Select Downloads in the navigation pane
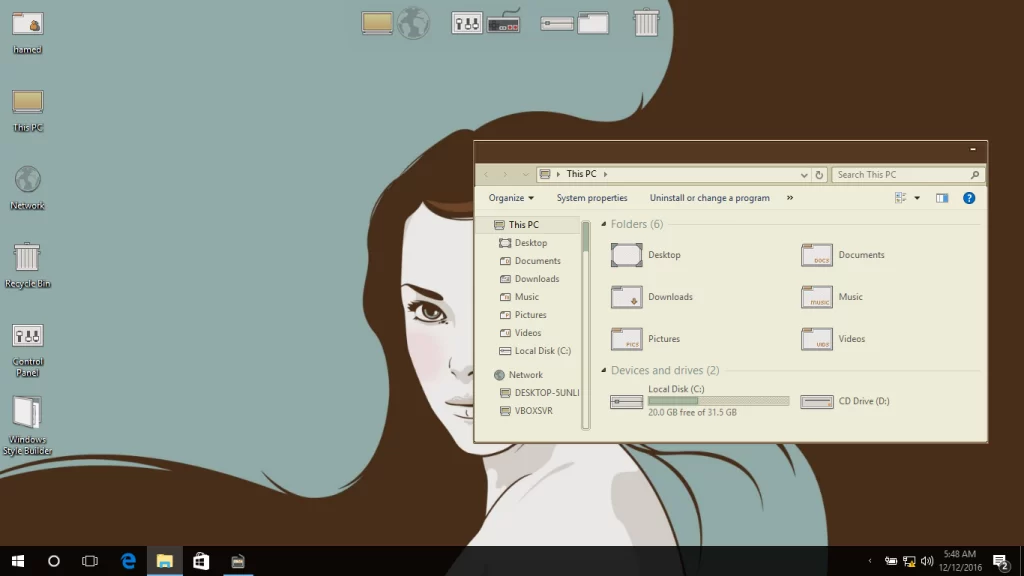Image resolution: width=1024 pixels, height=576 pixels. (536, 279)
